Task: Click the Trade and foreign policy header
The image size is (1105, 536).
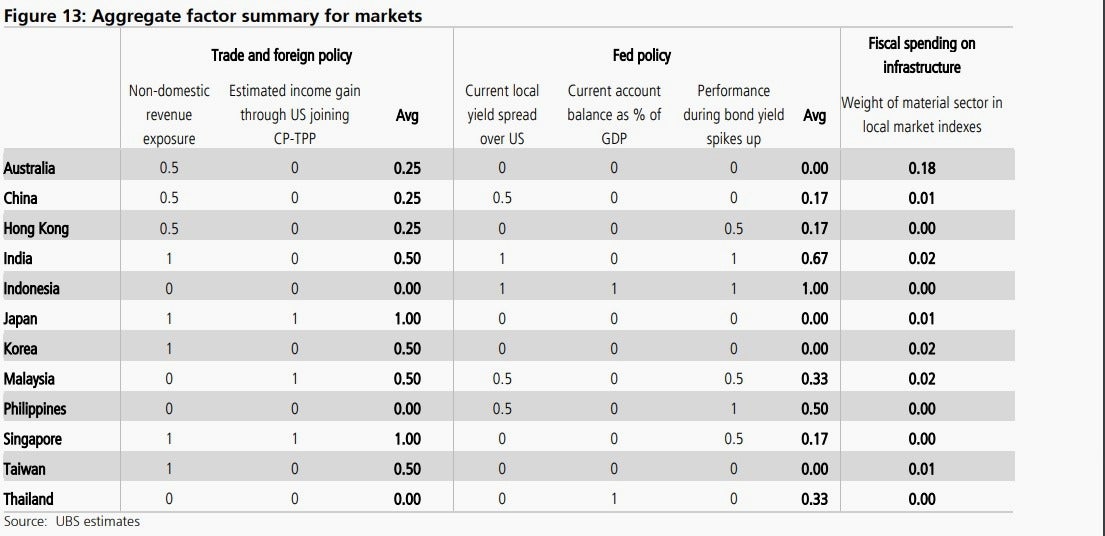Action: pyautogui.click(x=281, y=55)
